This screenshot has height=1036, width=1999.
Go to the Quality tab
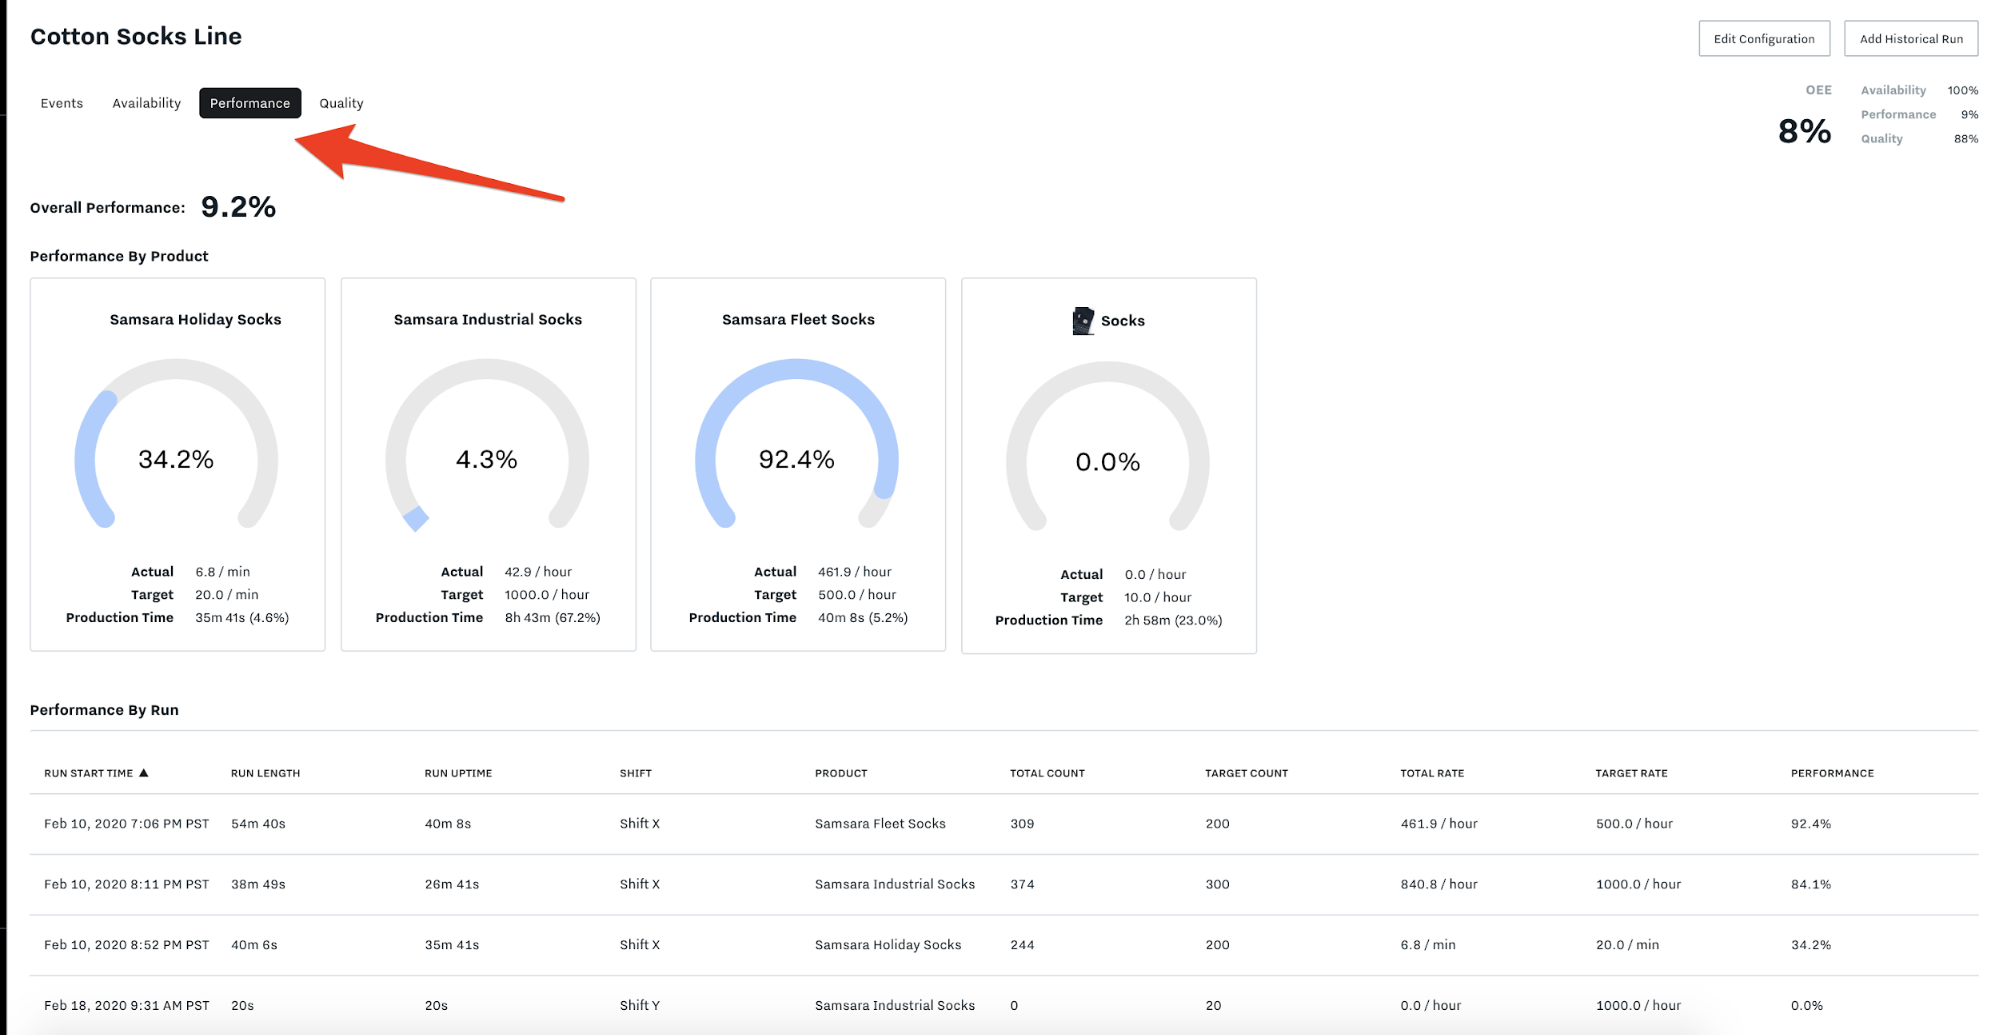pos(341,103)
